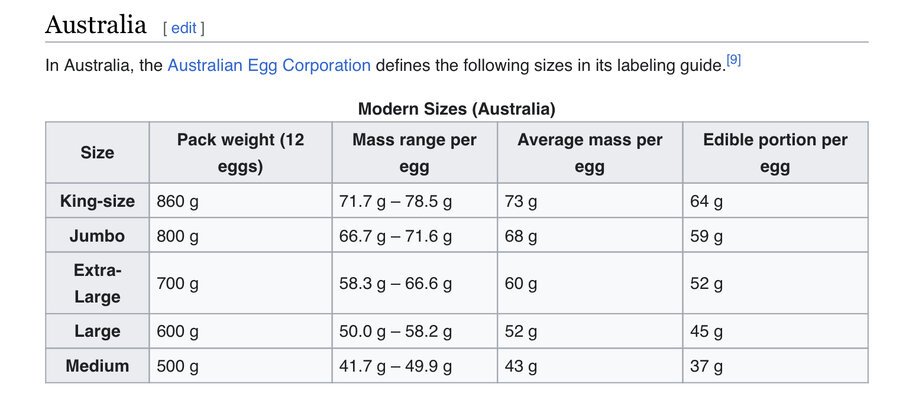
Task: Follow citation reference number 9
Action: click(733, 61)
